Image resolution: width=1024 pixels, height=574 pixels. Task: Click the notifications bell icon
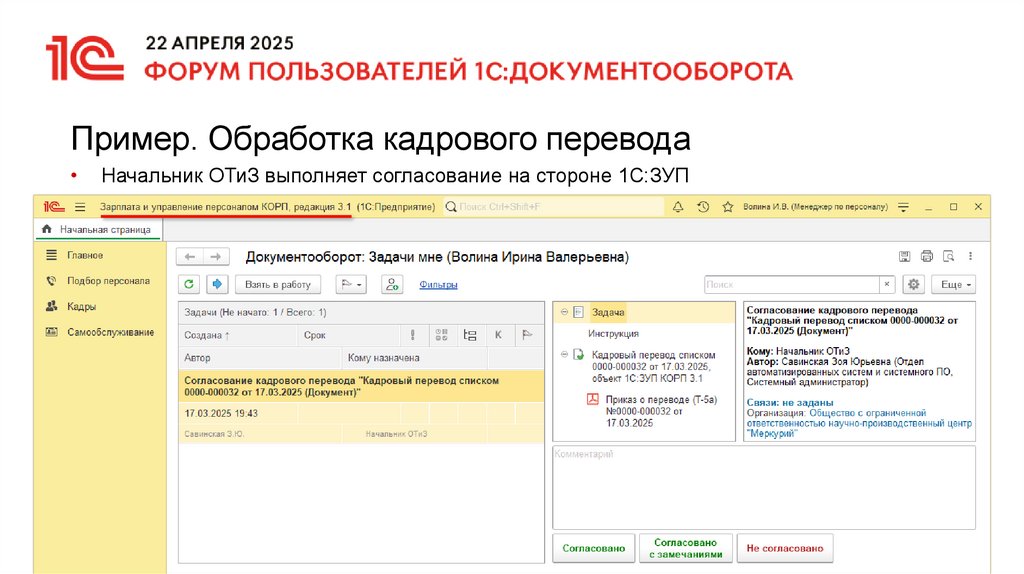[678, 207]
